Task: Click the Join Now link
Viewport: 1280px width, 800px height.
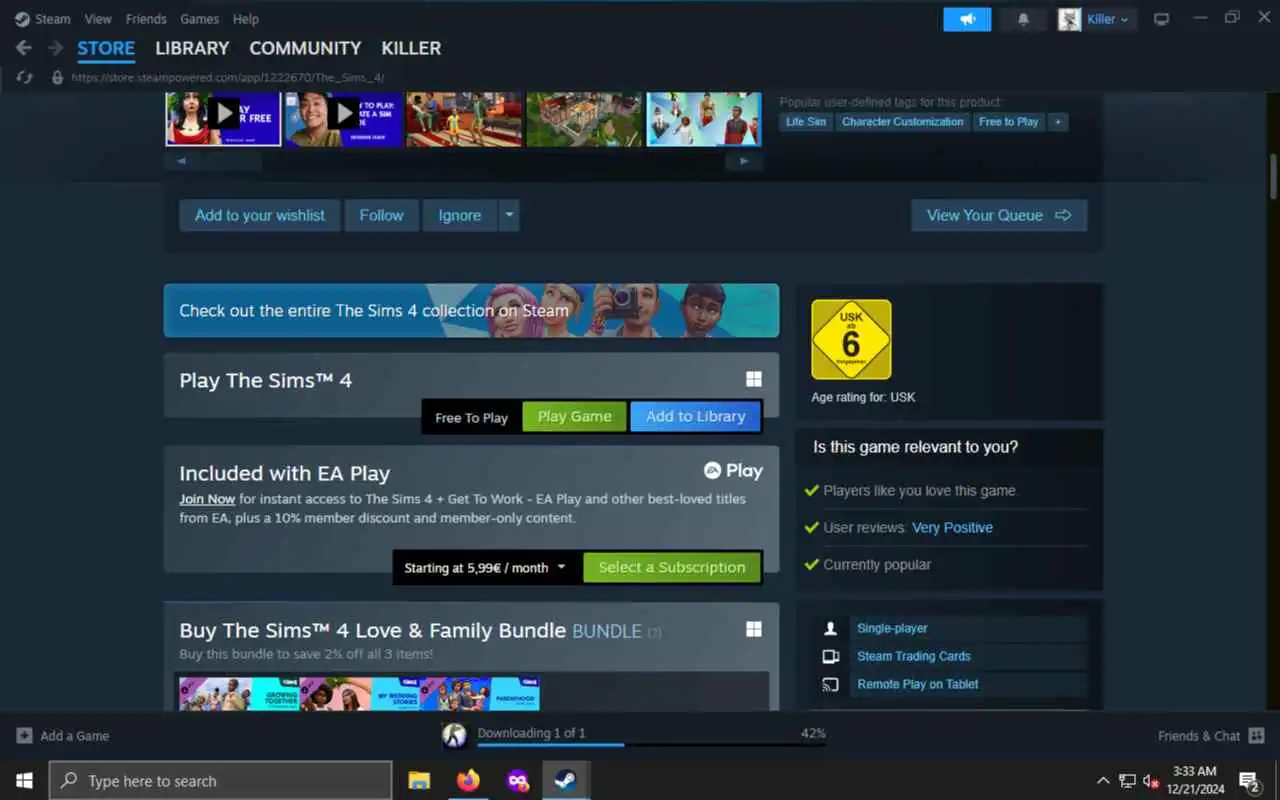Action: point(207,499)
